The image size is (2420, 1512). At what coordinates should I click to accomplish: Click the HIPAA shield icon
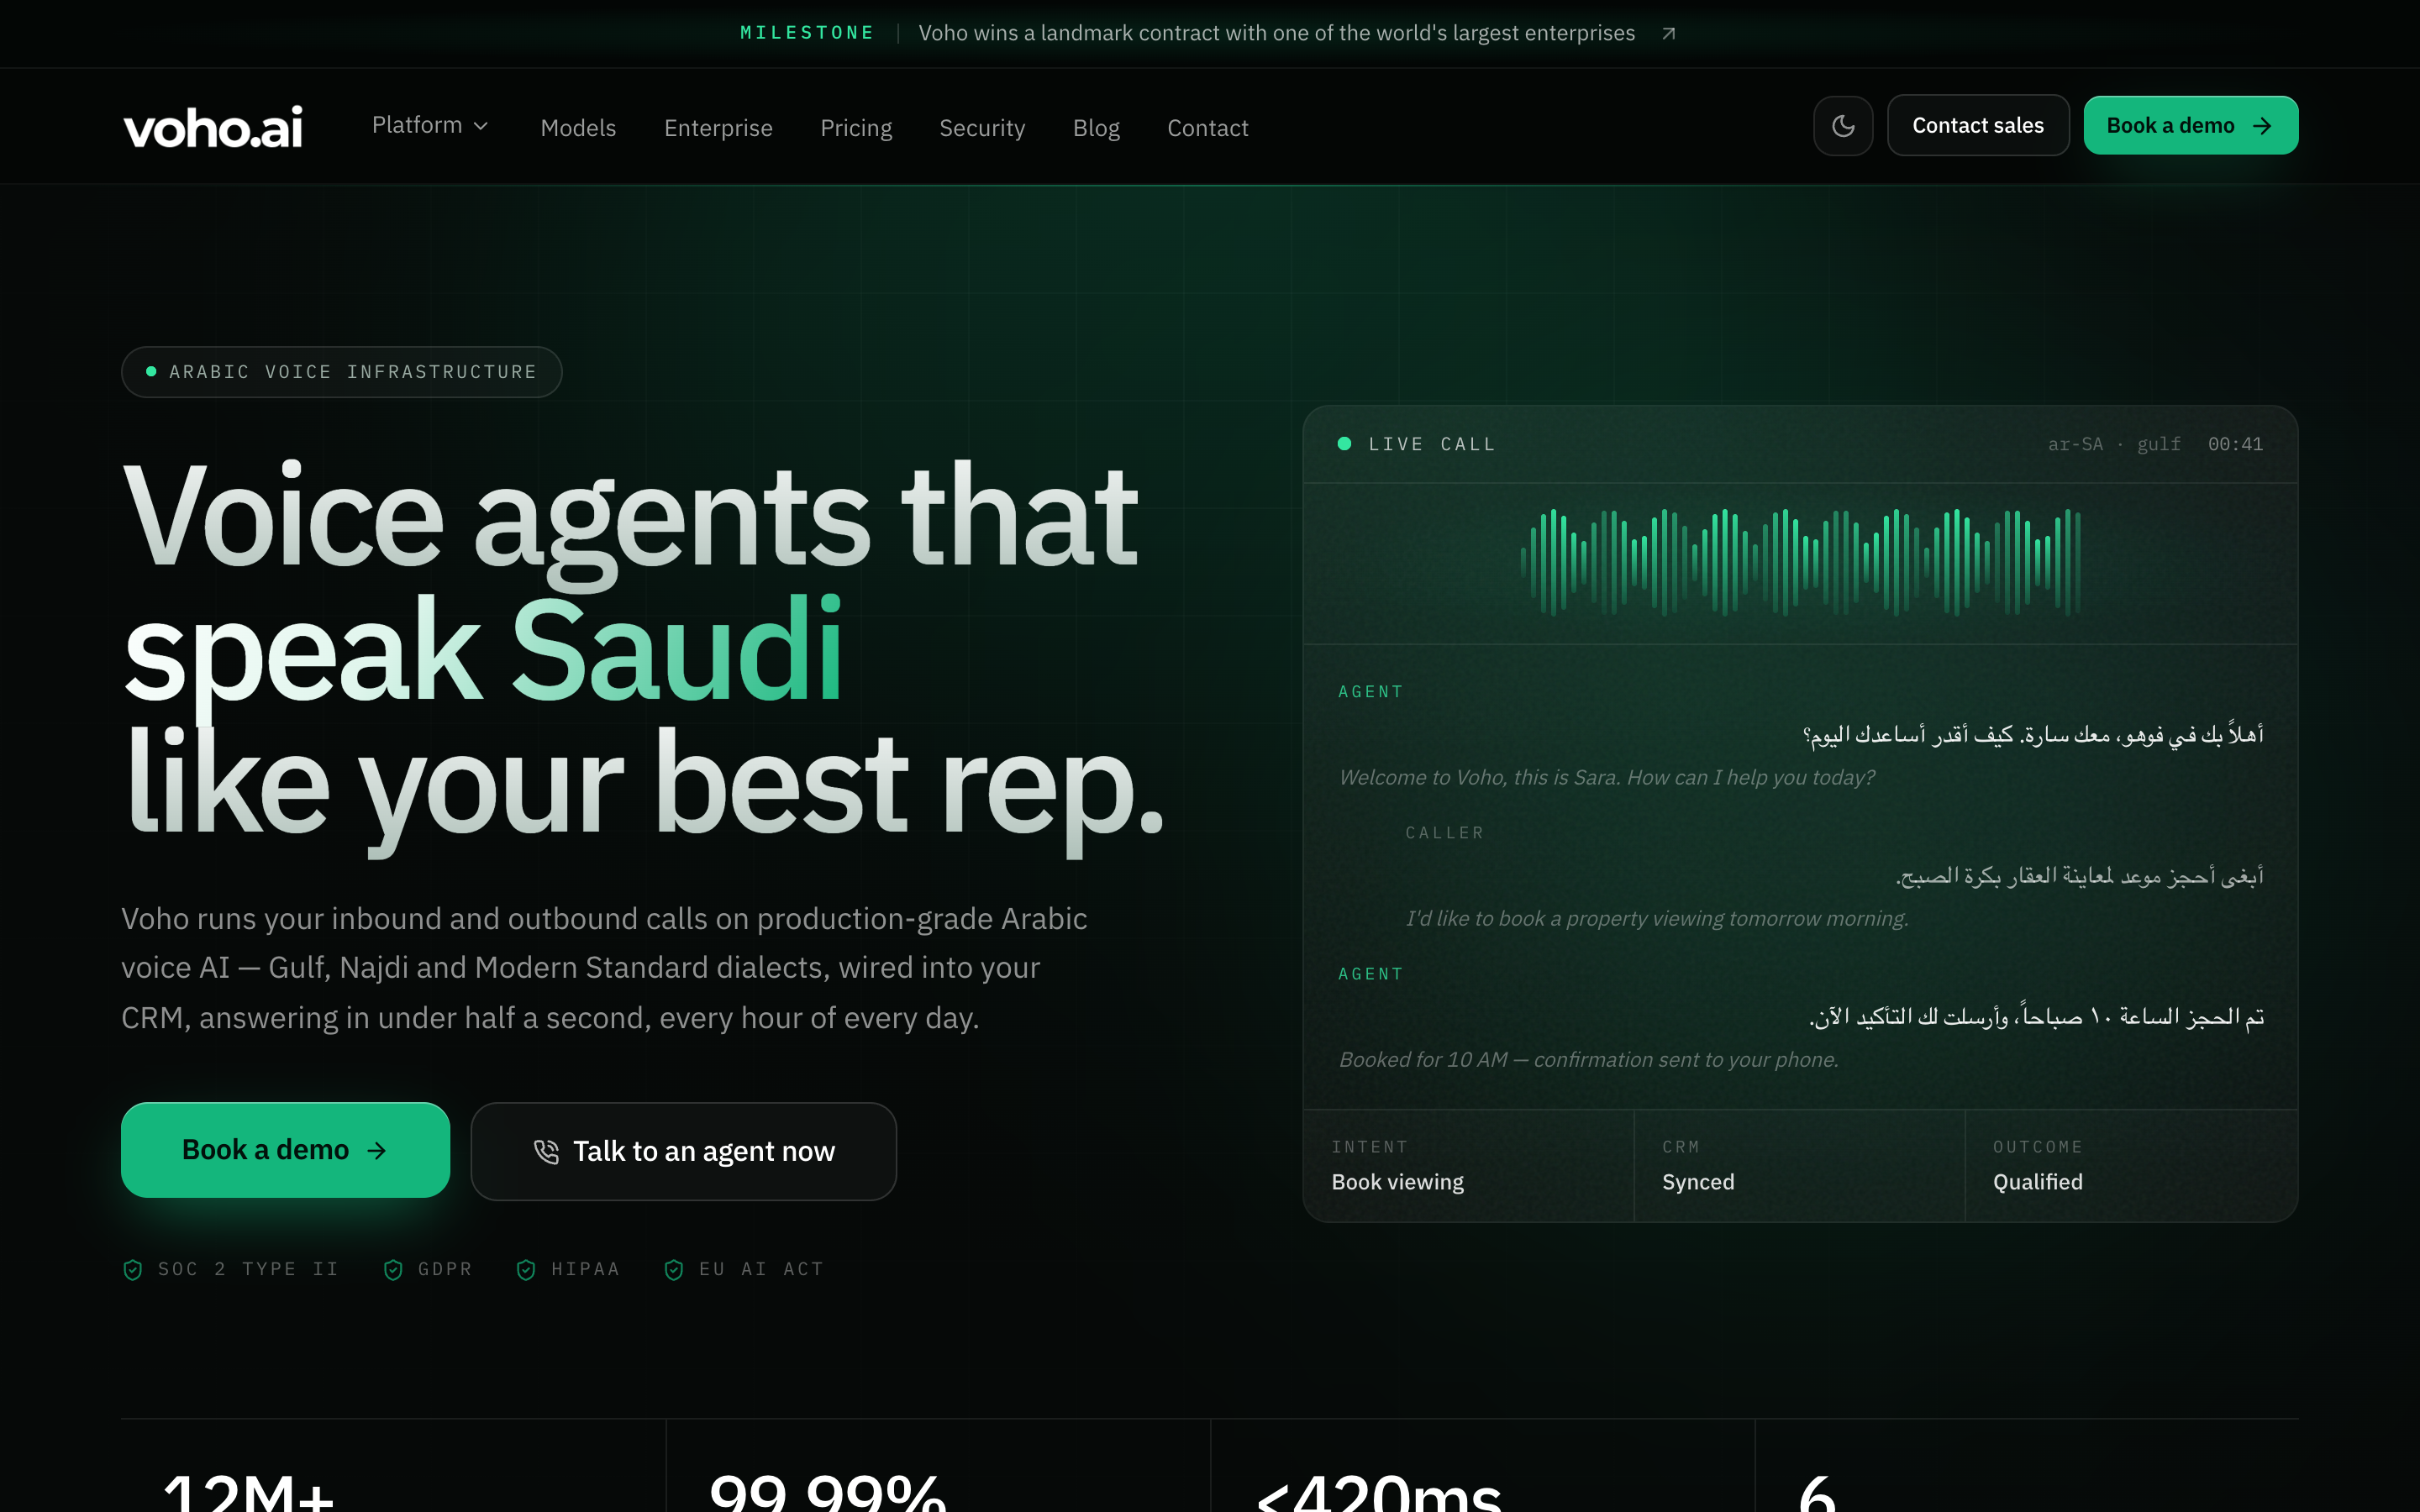pos(526,1270)
